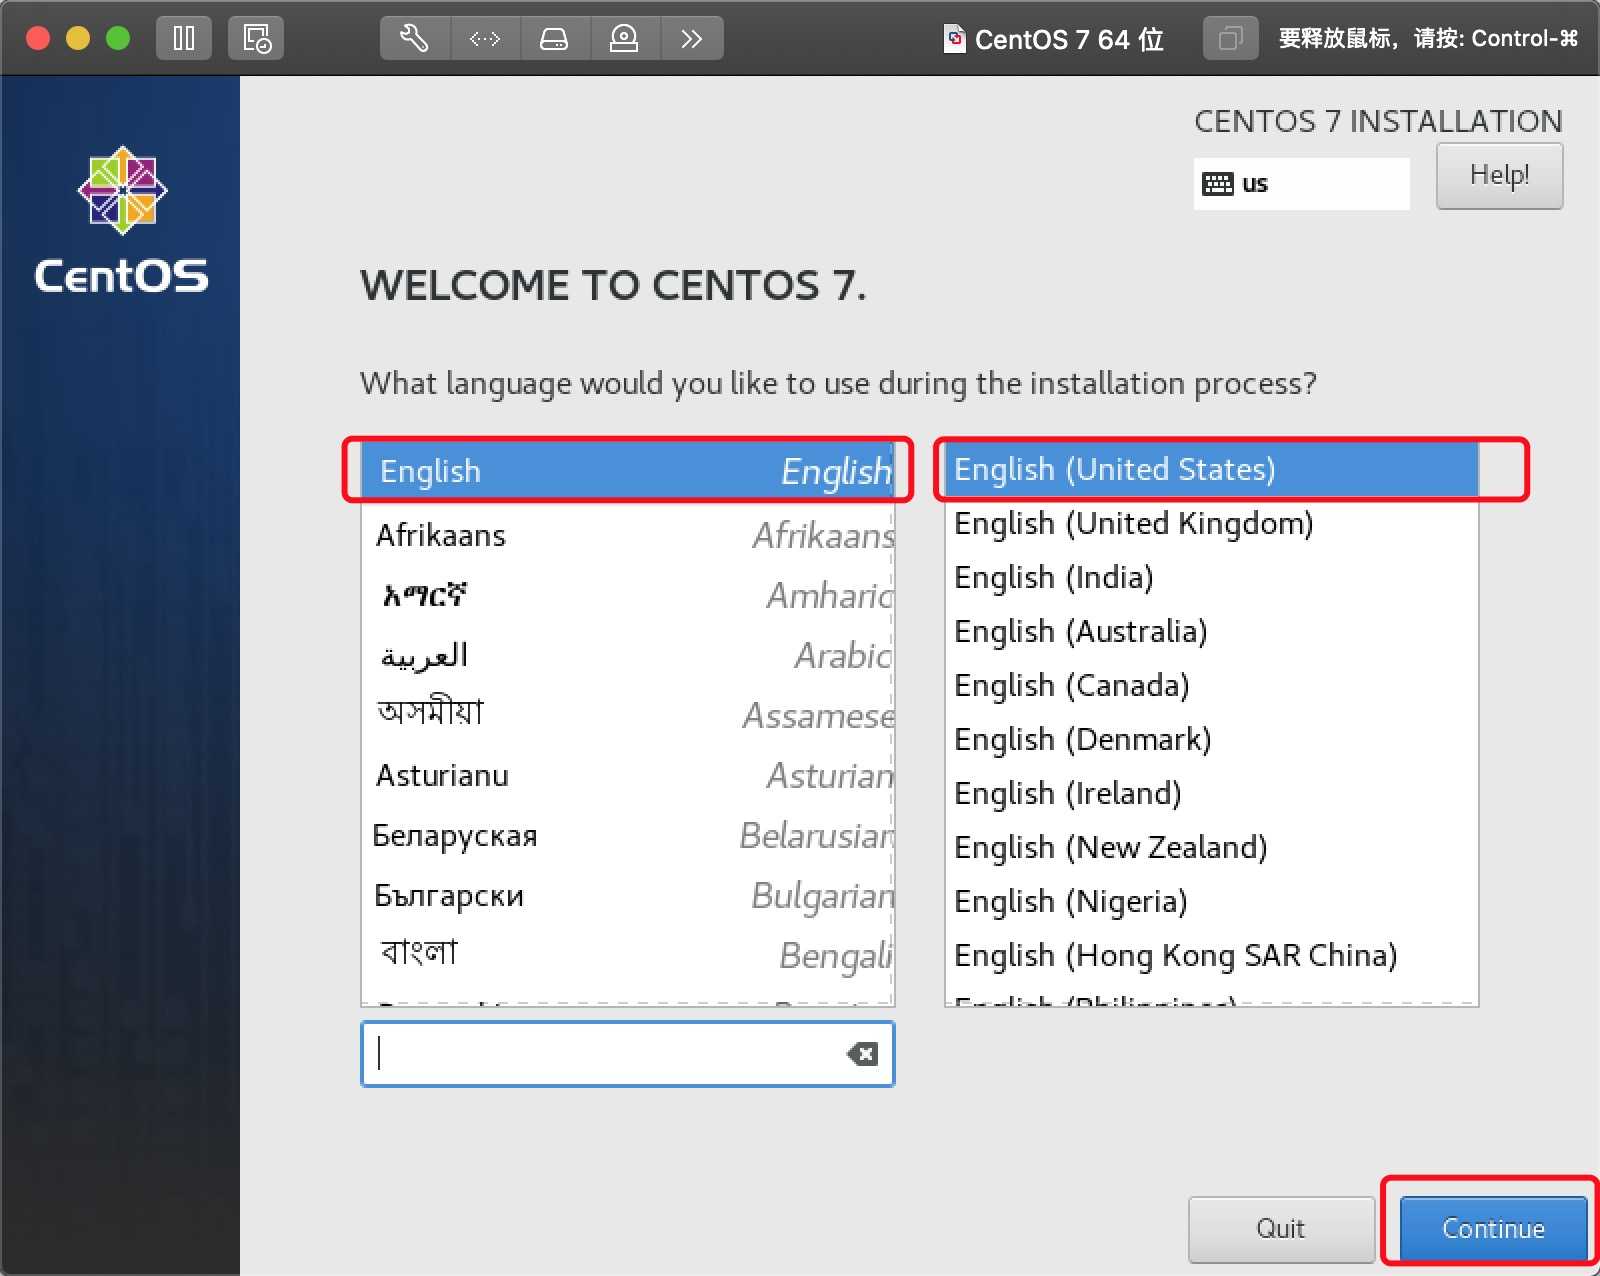Screen dimensions: 1600x1276
Task: Choose English (United States) locale
Action: point(1211,469)
